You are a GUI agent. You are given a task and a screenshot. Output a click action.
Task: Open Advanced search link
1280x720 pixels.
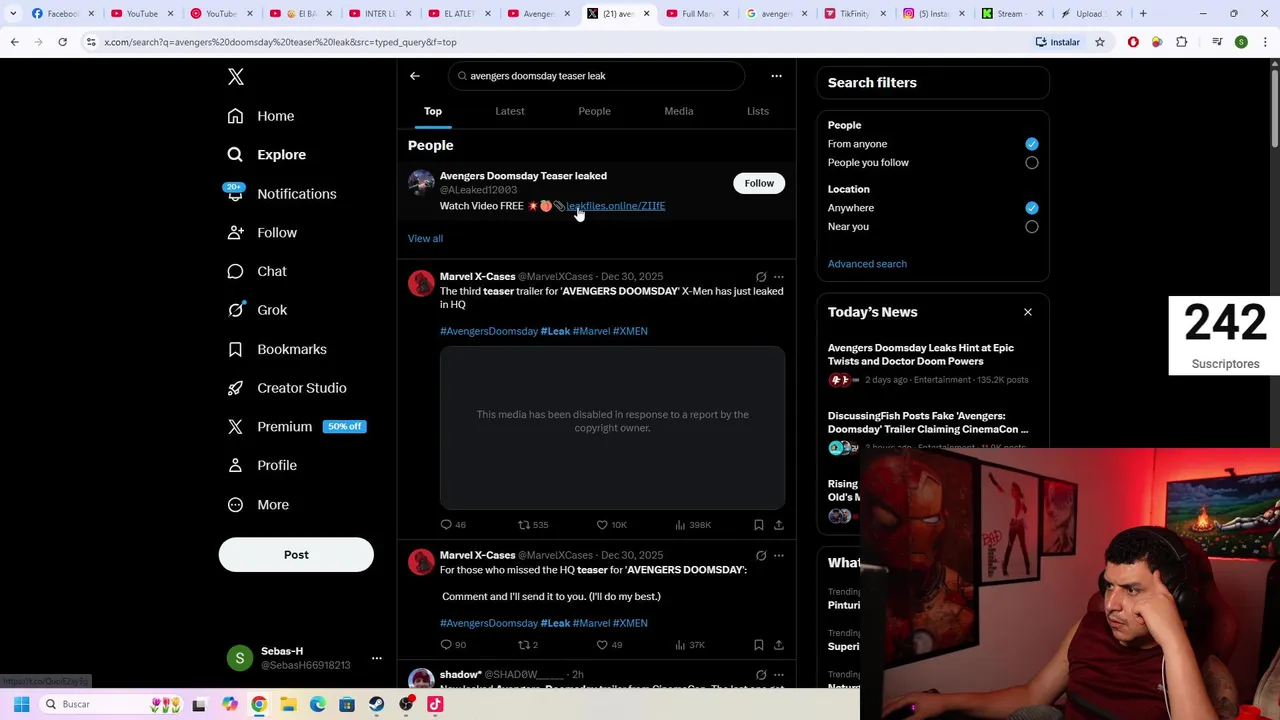click(x=867, y=264)
